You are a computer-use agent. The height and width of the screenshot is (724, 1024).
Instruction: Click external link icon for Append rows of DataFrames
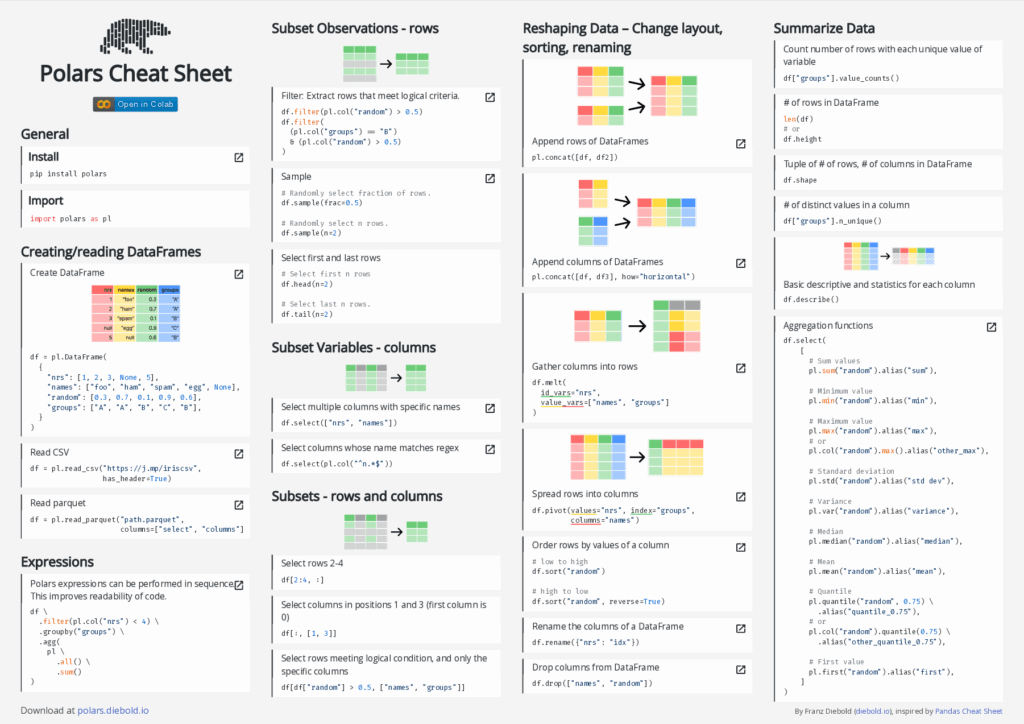[740, 144]
